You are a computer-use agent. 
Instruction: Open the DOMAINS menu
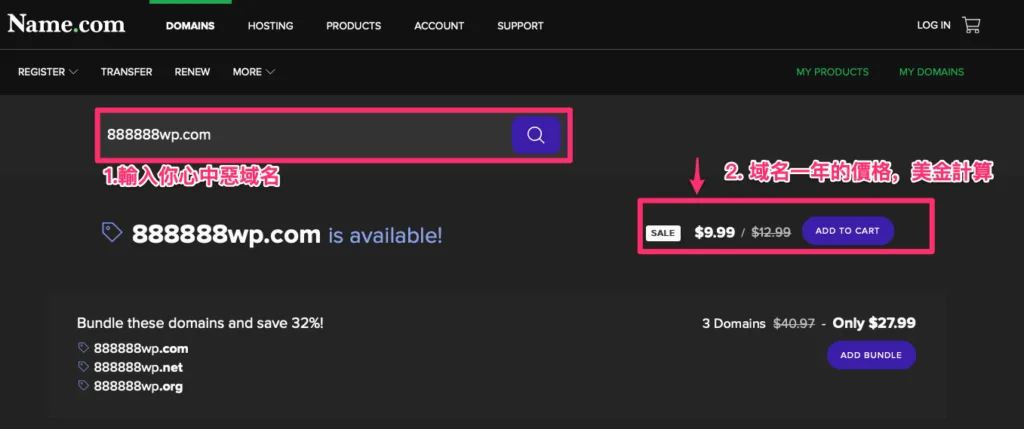pos(190,26)
